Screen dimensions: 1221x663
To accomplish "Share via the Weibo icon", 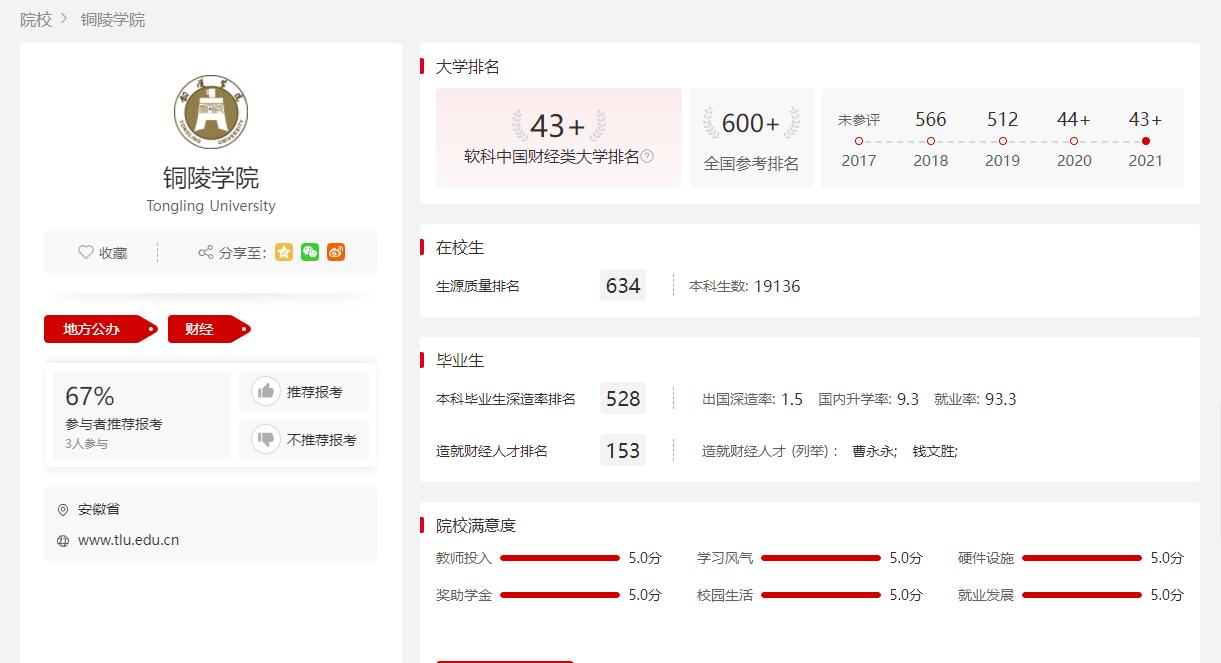I will pos(335,252).
